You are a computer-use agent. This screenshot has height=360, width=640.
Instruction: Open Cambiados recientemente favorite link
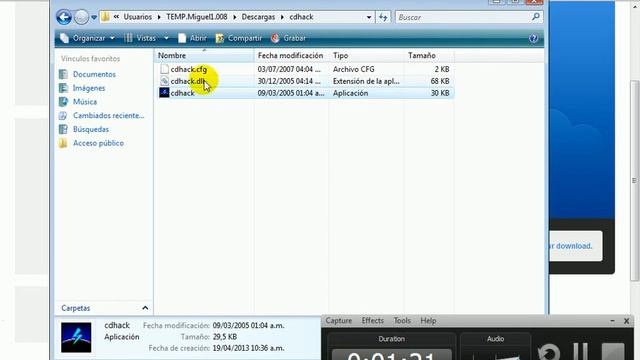tap(109, 116)
